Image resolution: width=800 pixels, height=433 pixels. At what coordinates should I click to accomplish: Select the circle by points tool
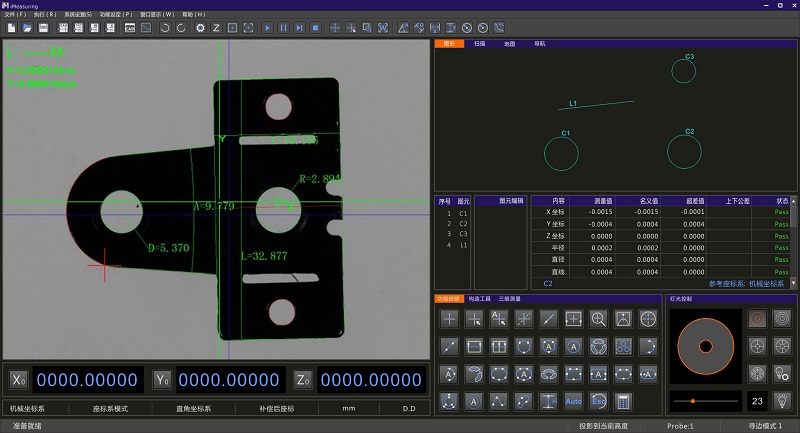[x=523, y=347]
